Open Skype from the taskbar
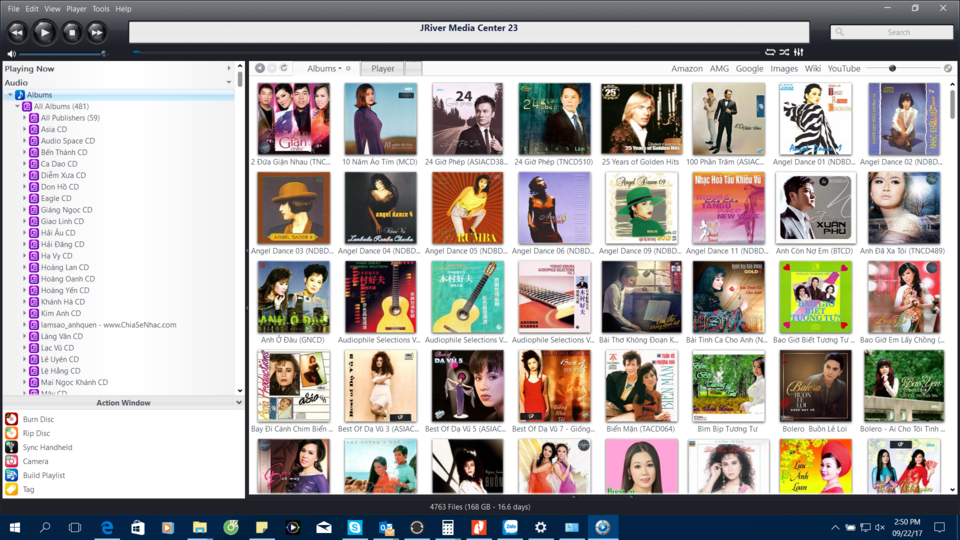The width and height of the screenshot is (960, 540). pos(354,527)
